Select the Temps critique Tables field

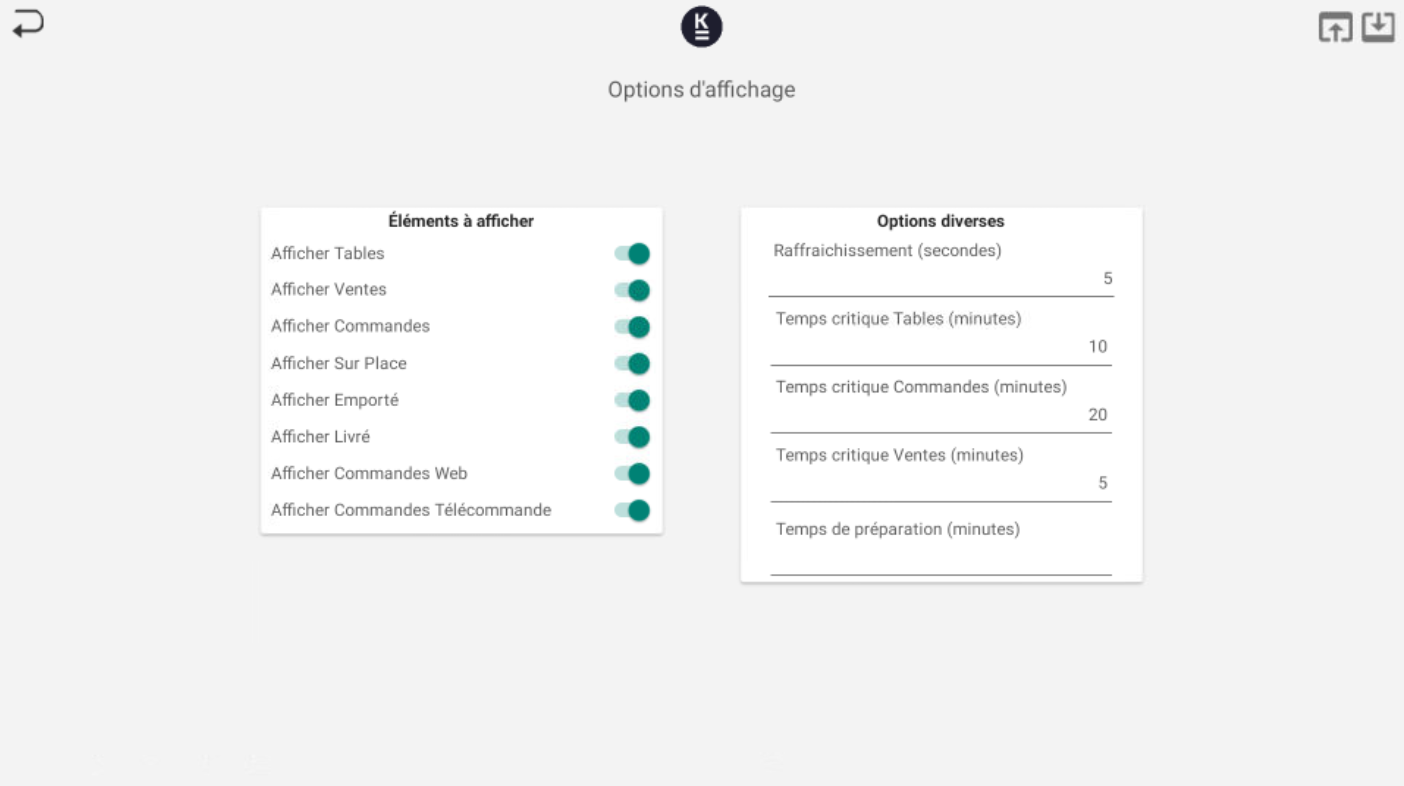click(940, 347)
